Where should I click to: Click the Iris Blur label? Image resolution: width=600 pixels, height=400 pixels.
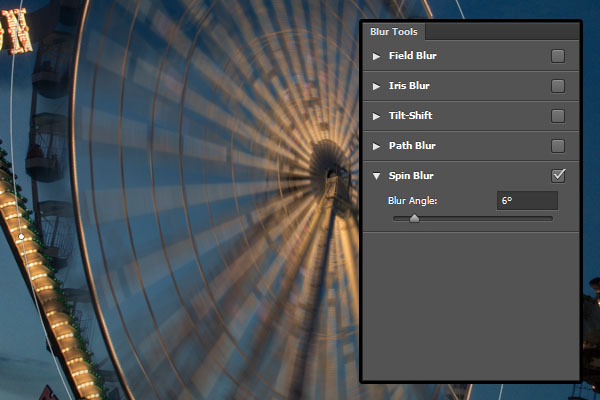(409, 86)
